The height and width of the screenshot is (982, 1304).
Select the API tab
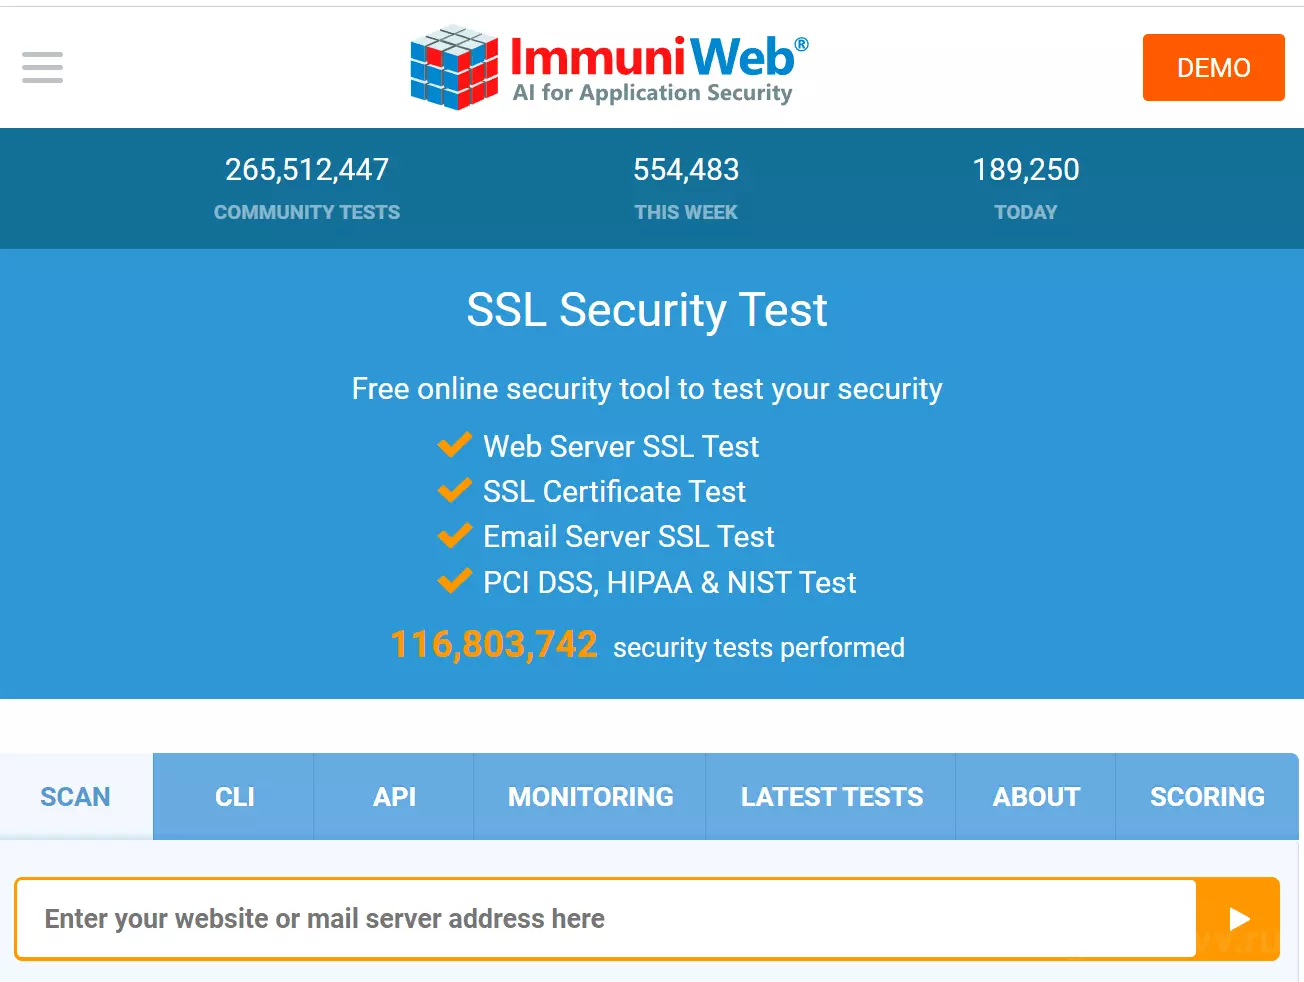394,797
